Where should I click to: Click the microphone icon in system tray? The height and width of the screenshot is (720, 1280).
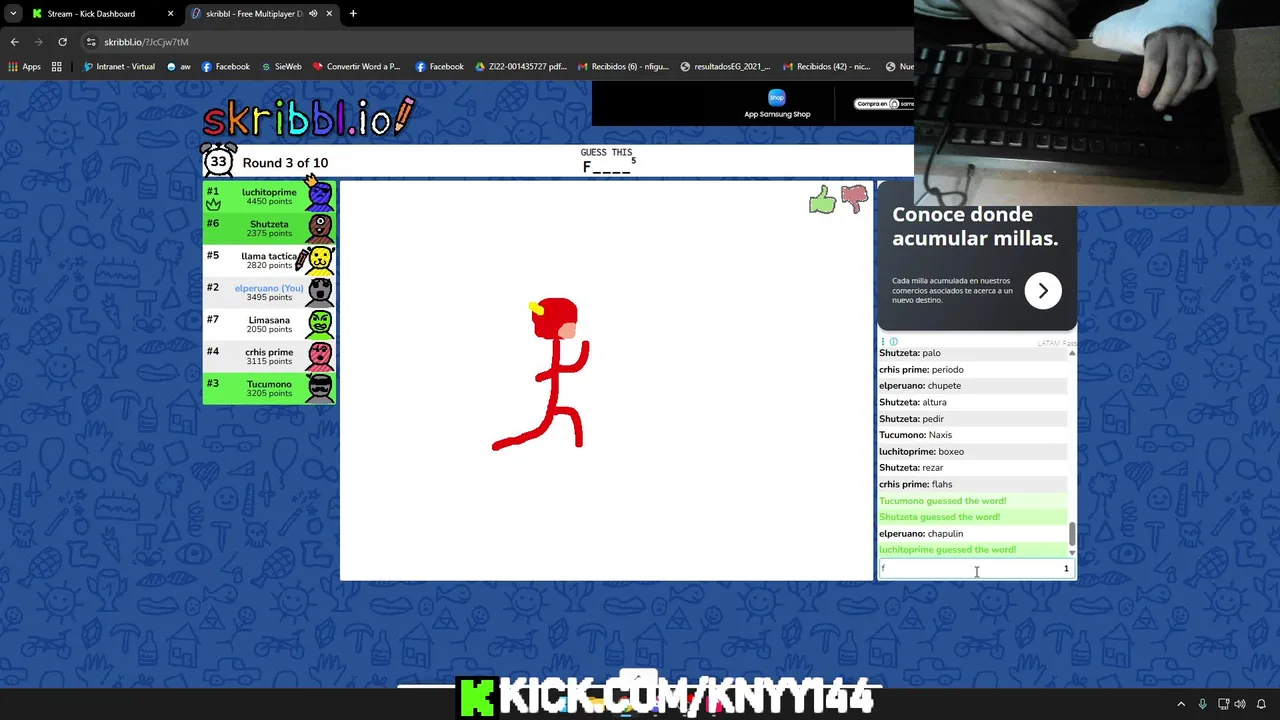[x=1203, y=704]
